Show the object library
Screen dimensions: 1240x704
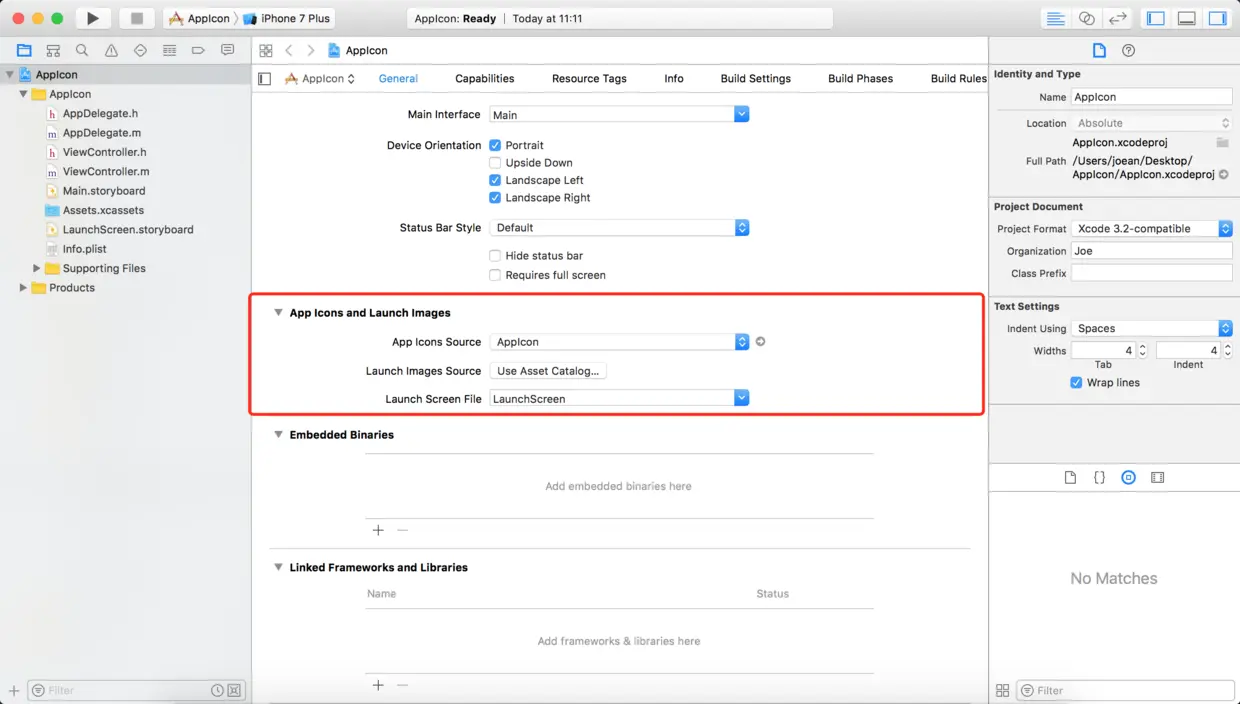[1128, 478]
